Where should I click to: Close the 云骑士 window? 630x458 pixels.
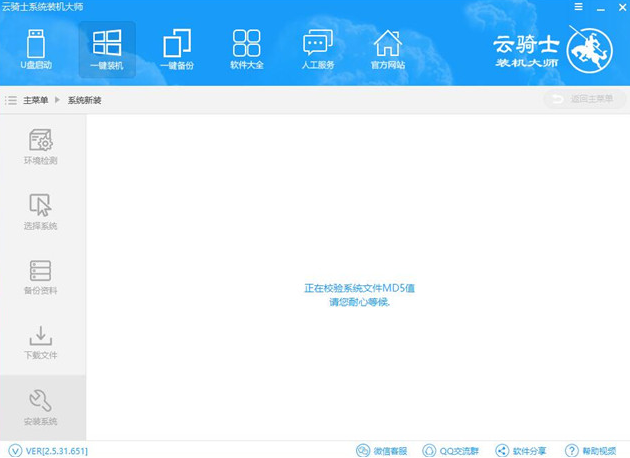(622, 7)
